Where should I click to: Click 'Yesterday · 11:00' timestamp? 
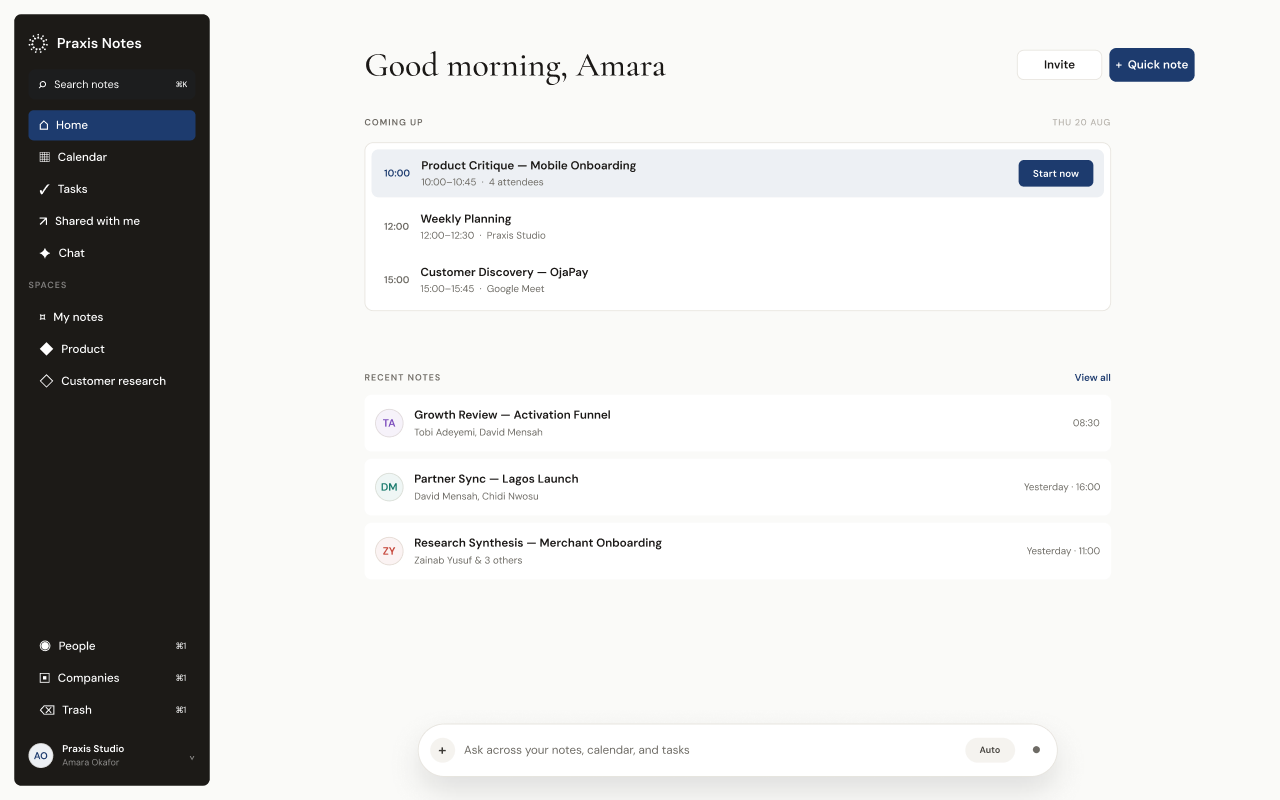1063,551
